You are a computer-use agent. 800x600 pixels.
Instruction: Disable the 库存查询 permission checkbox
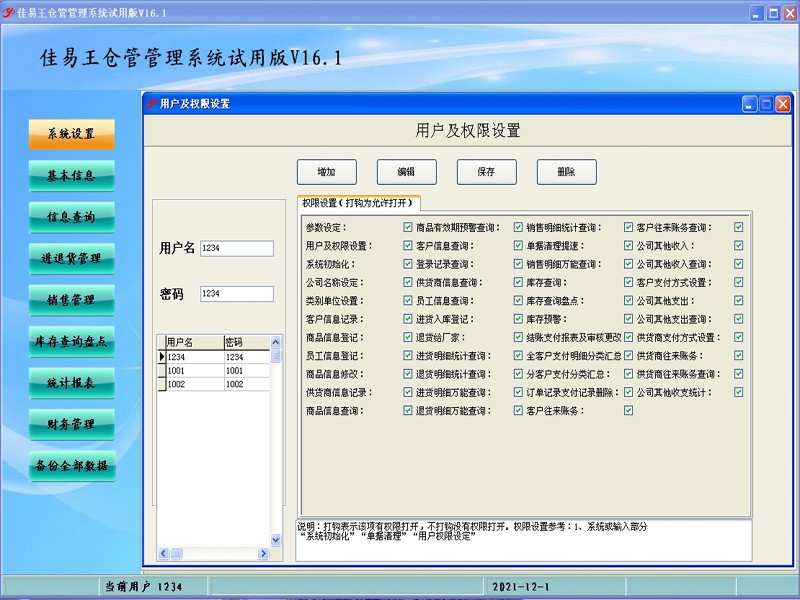tap(628, 282)
